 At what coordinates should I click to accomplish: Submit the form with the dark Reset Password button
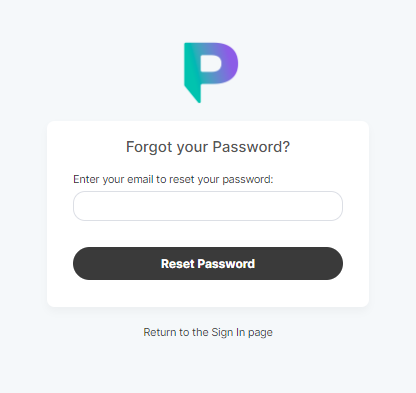tap(208, 263)
